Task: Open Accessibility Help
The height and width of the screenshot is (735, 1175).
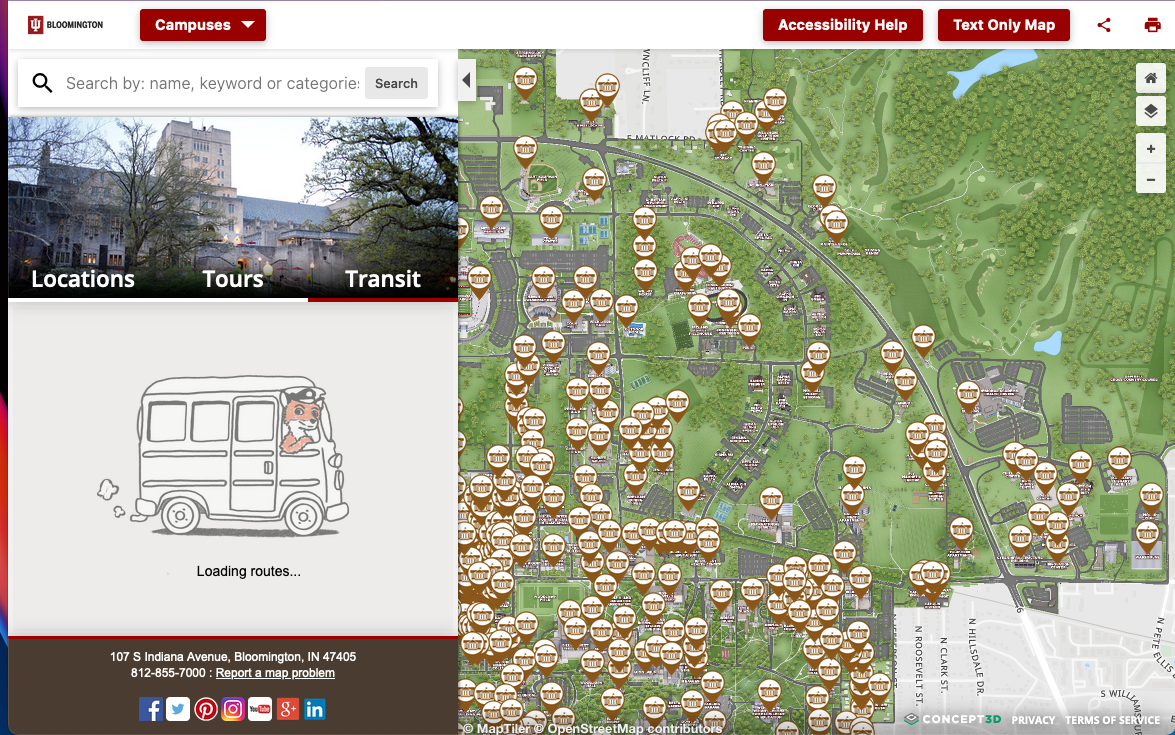Action: coord(842,25)
